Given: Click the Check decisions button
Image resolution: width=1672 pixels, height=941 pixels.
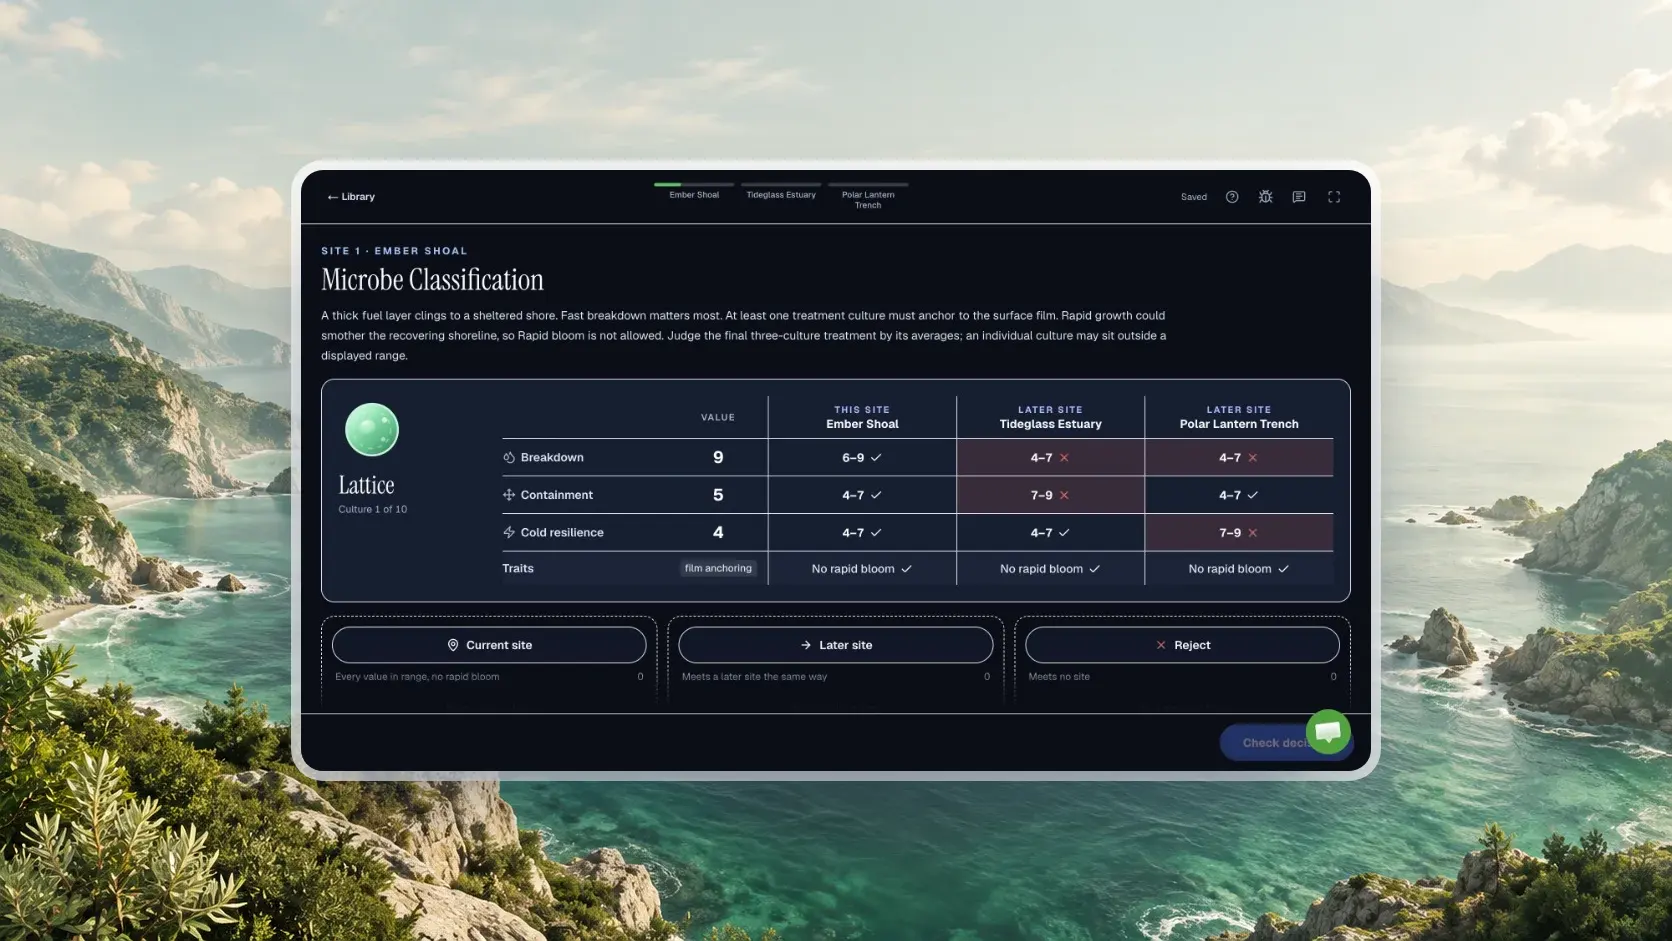Looking at the screenshot, I should click(1270, 743).
